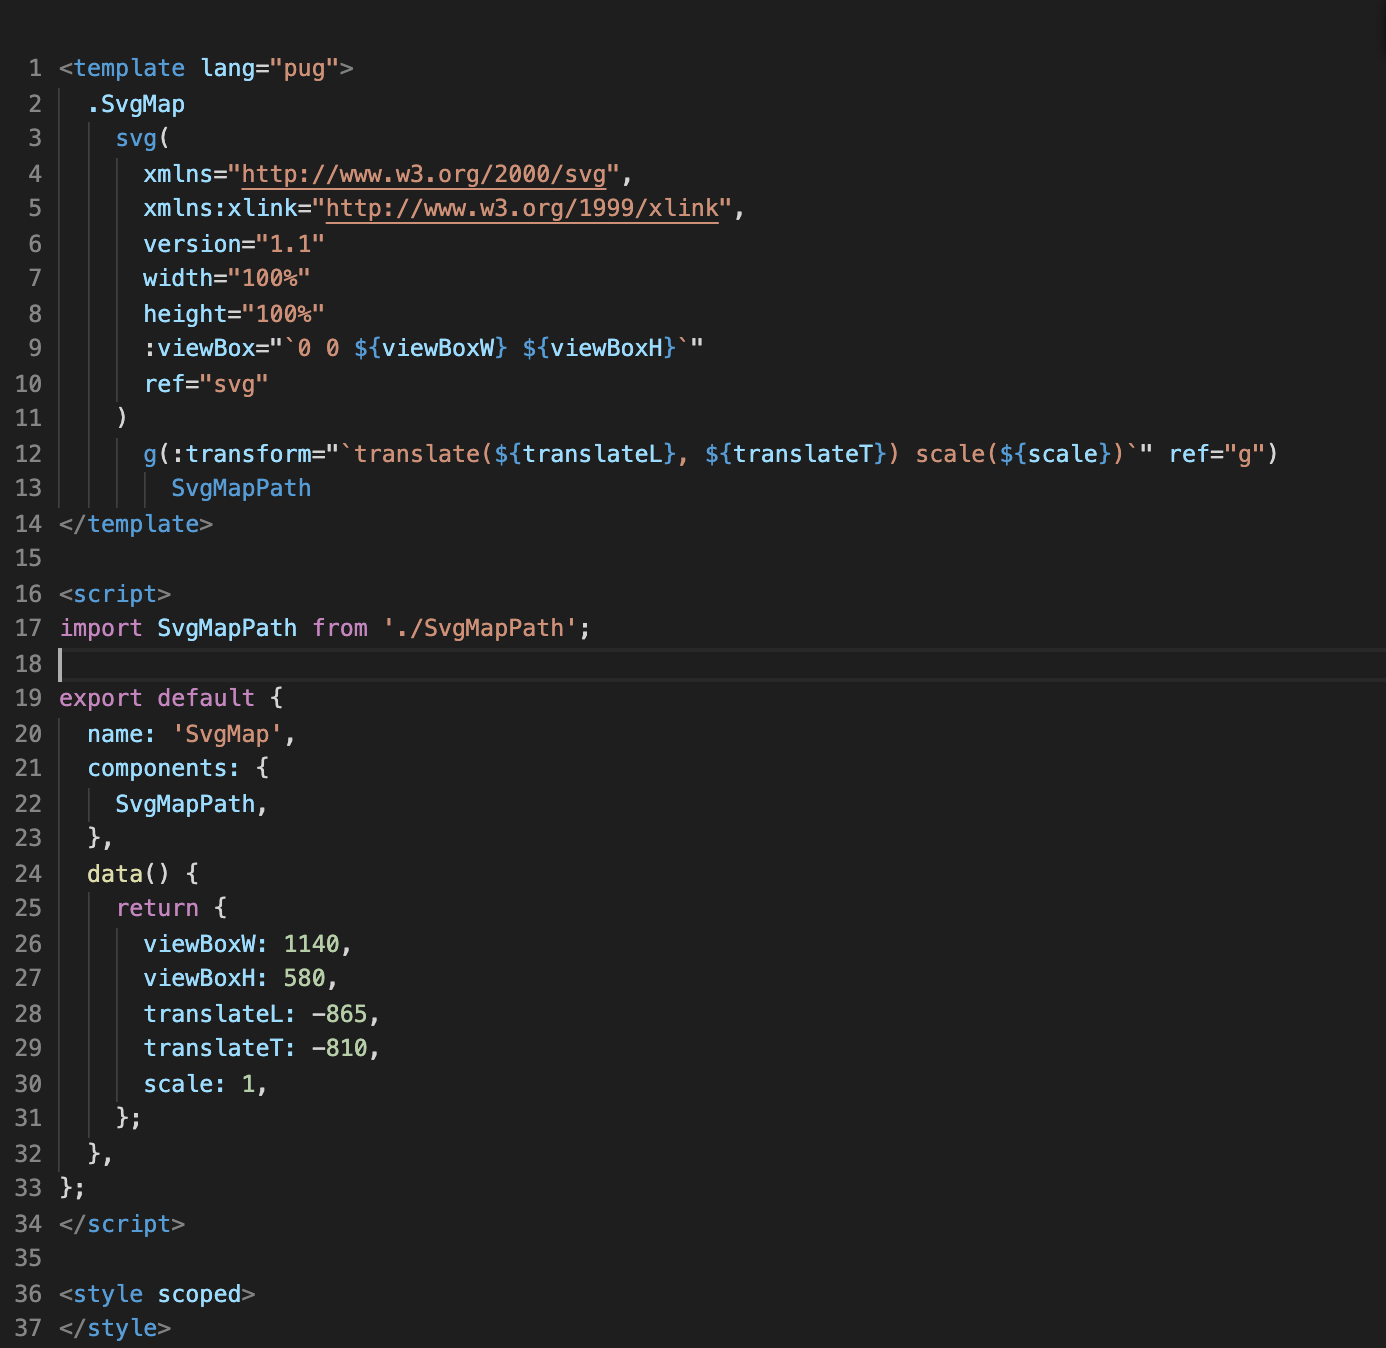Viewport: 1386px width, 1348px height.
Task: Click the ref="svg" attribute
Action: click(206, 384)
